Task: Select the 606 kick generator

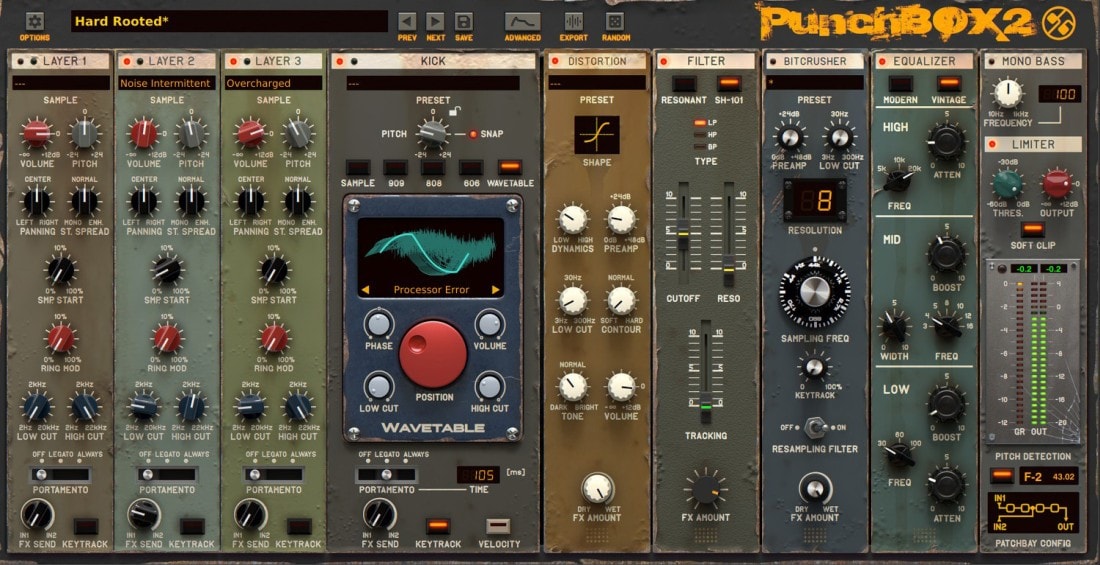Action: point(471,167)
